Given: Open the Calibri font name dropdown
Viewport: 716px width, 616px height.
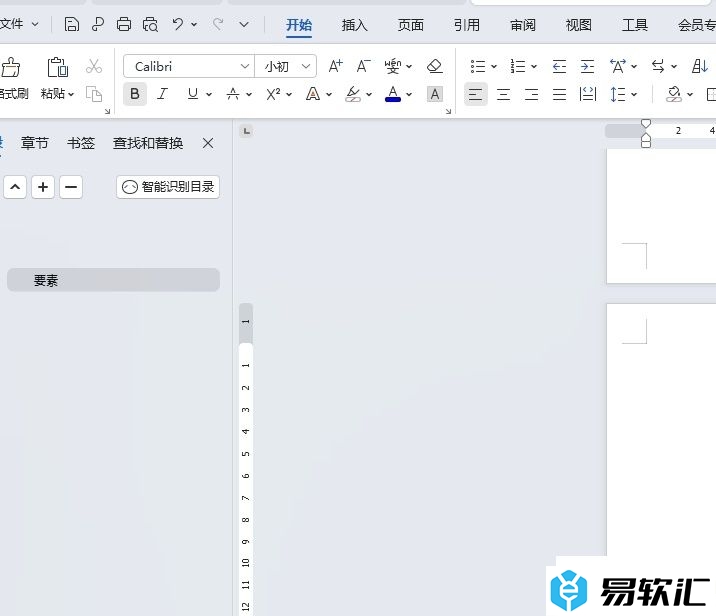Looking at the screenshot, I should (244, 66).
